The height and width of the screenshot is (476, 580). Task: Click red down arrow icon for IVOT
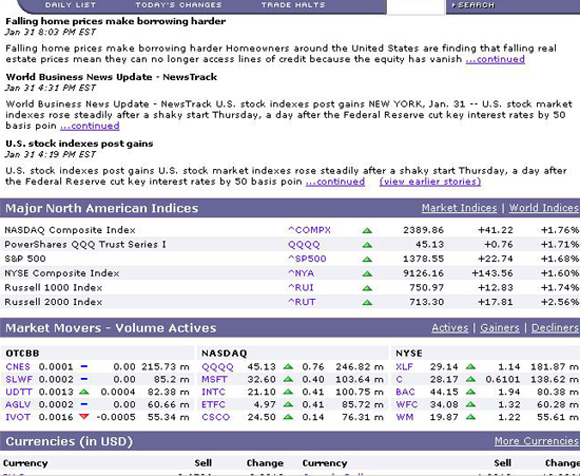pos(84,417)
